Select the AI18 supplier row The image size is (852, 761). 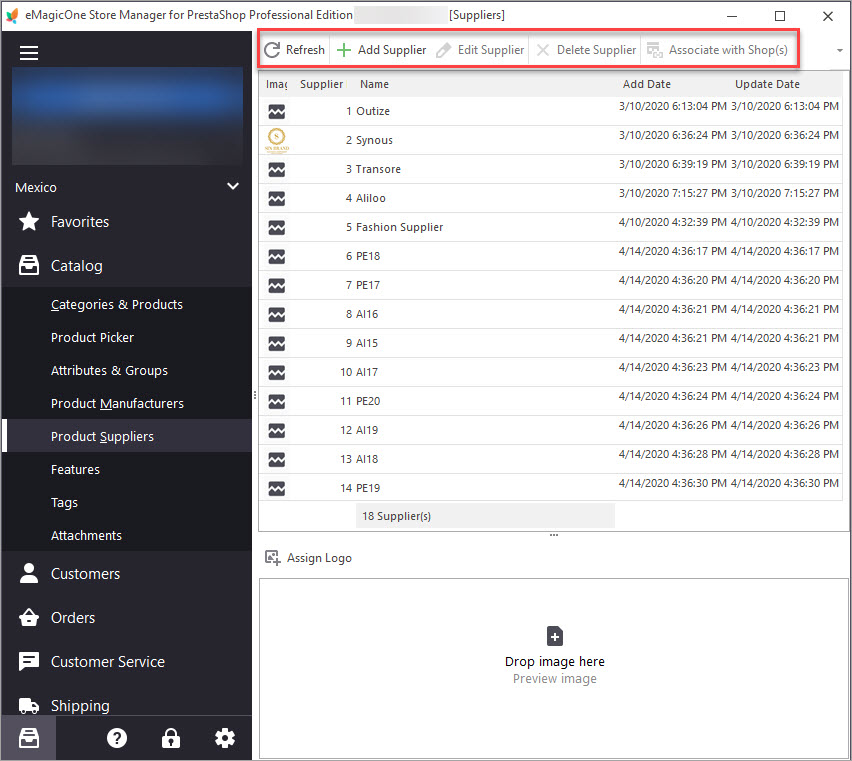(550, 459)
